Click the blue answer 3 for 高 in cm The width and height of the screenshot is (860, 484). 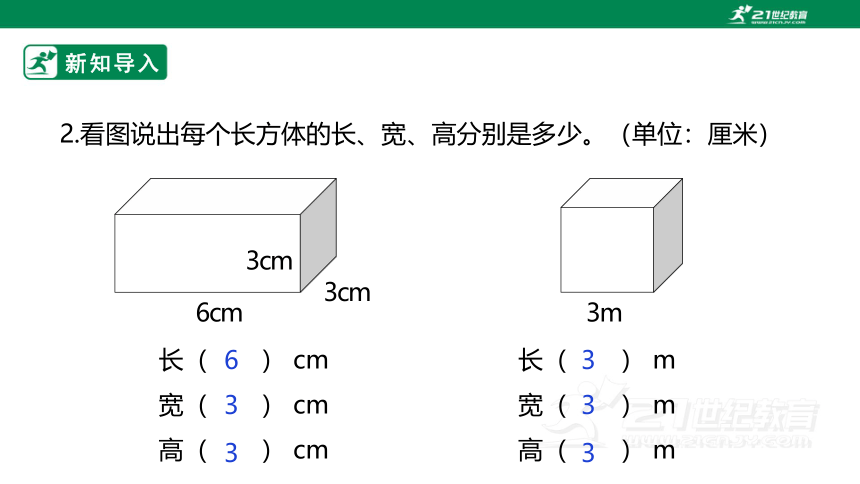pos(231,453)
